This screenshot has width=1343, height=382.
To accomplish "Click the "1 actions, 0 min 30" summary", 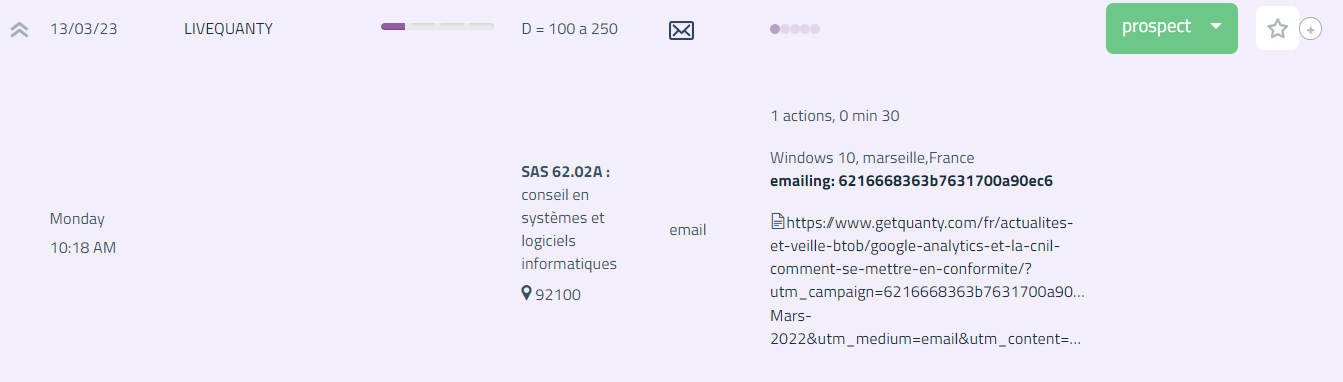I will (835, 116).
